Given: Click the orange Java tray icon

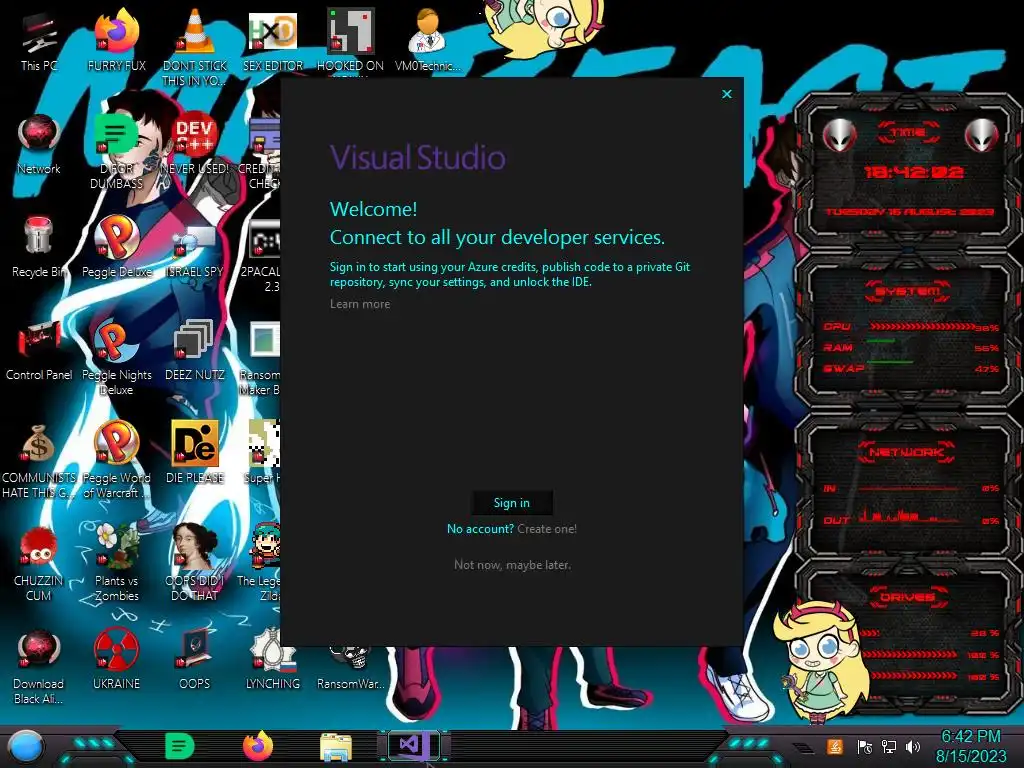Looking at the screenshot, I should pyautogui.click(x=835, y=746).
